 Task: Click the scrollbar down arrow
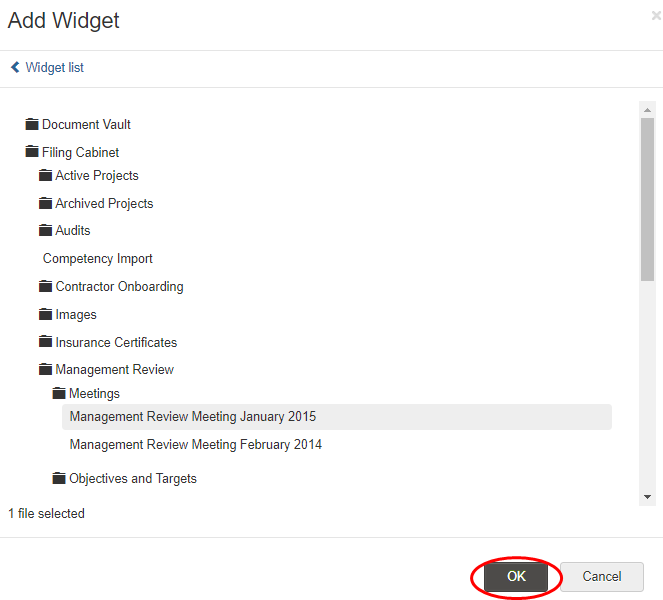(x=648, y=496)
